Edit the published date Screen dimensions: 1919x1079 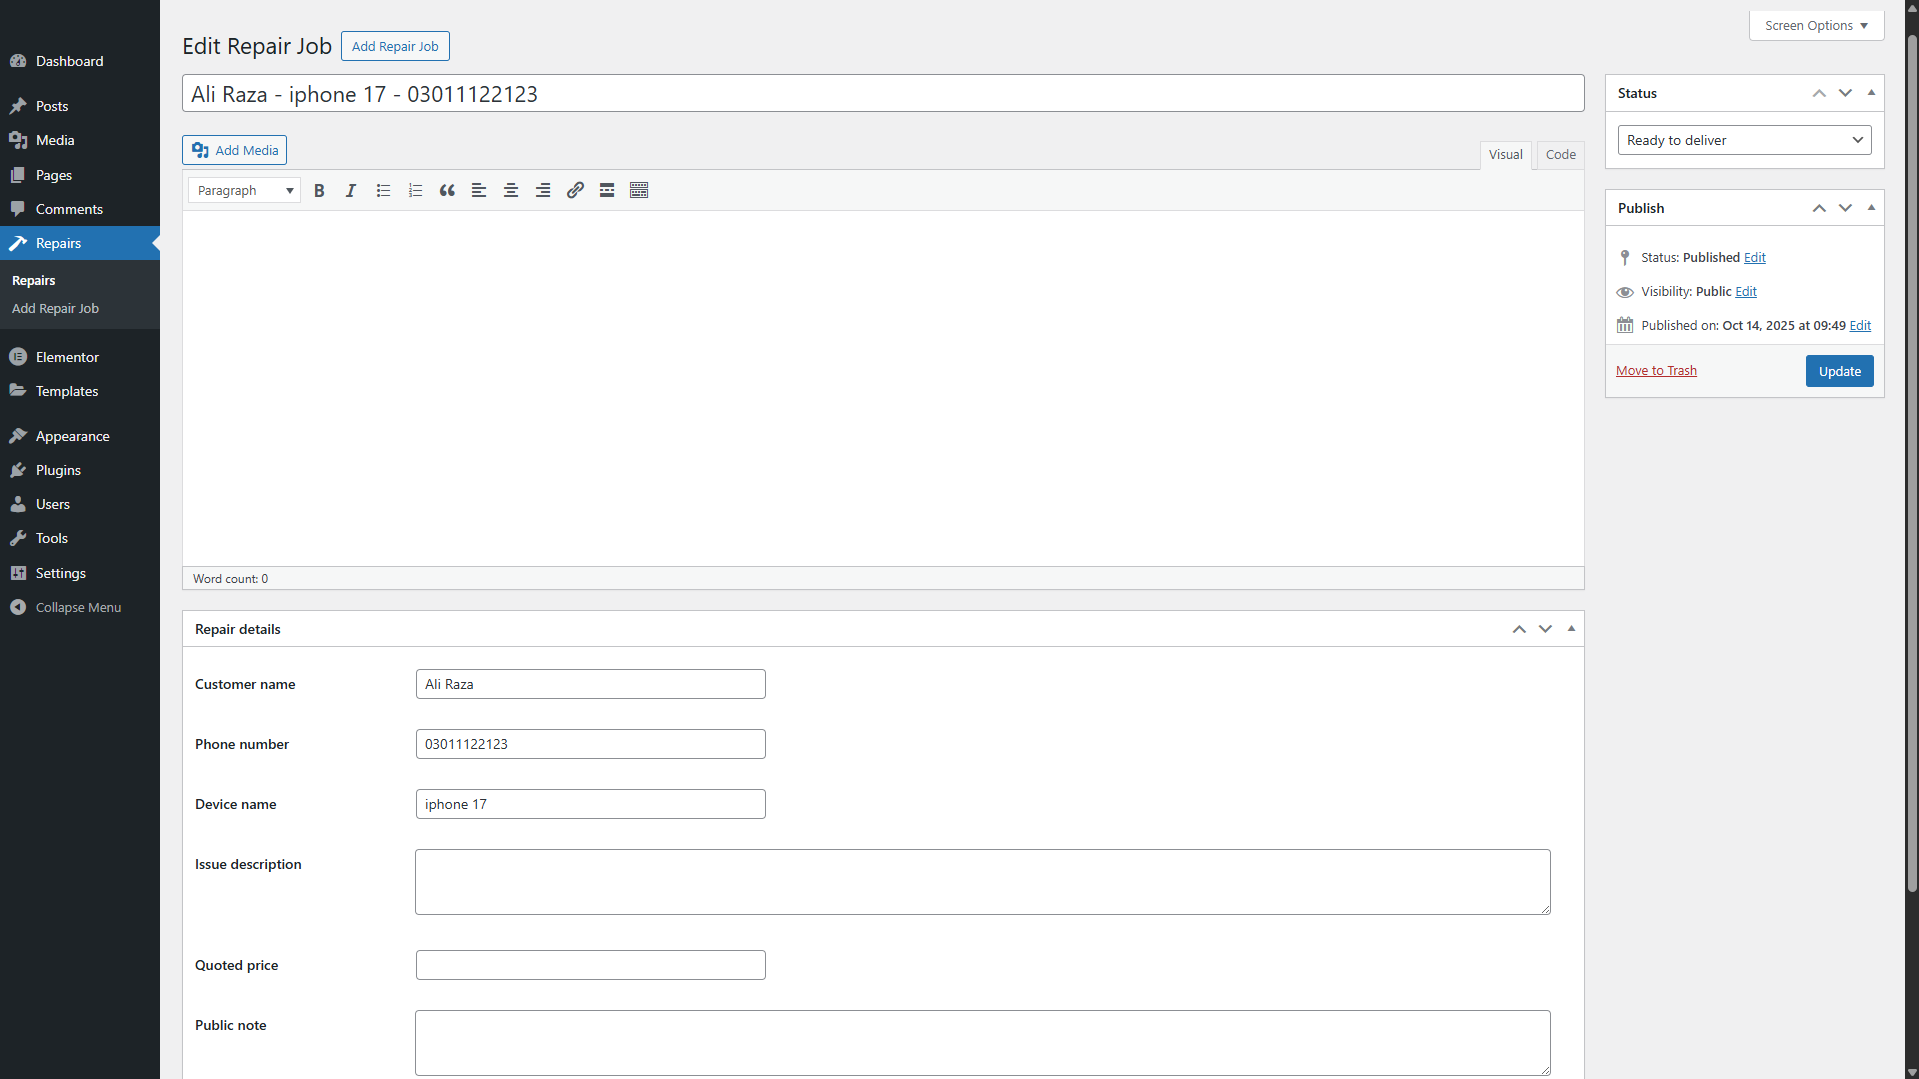[1860, 325]
